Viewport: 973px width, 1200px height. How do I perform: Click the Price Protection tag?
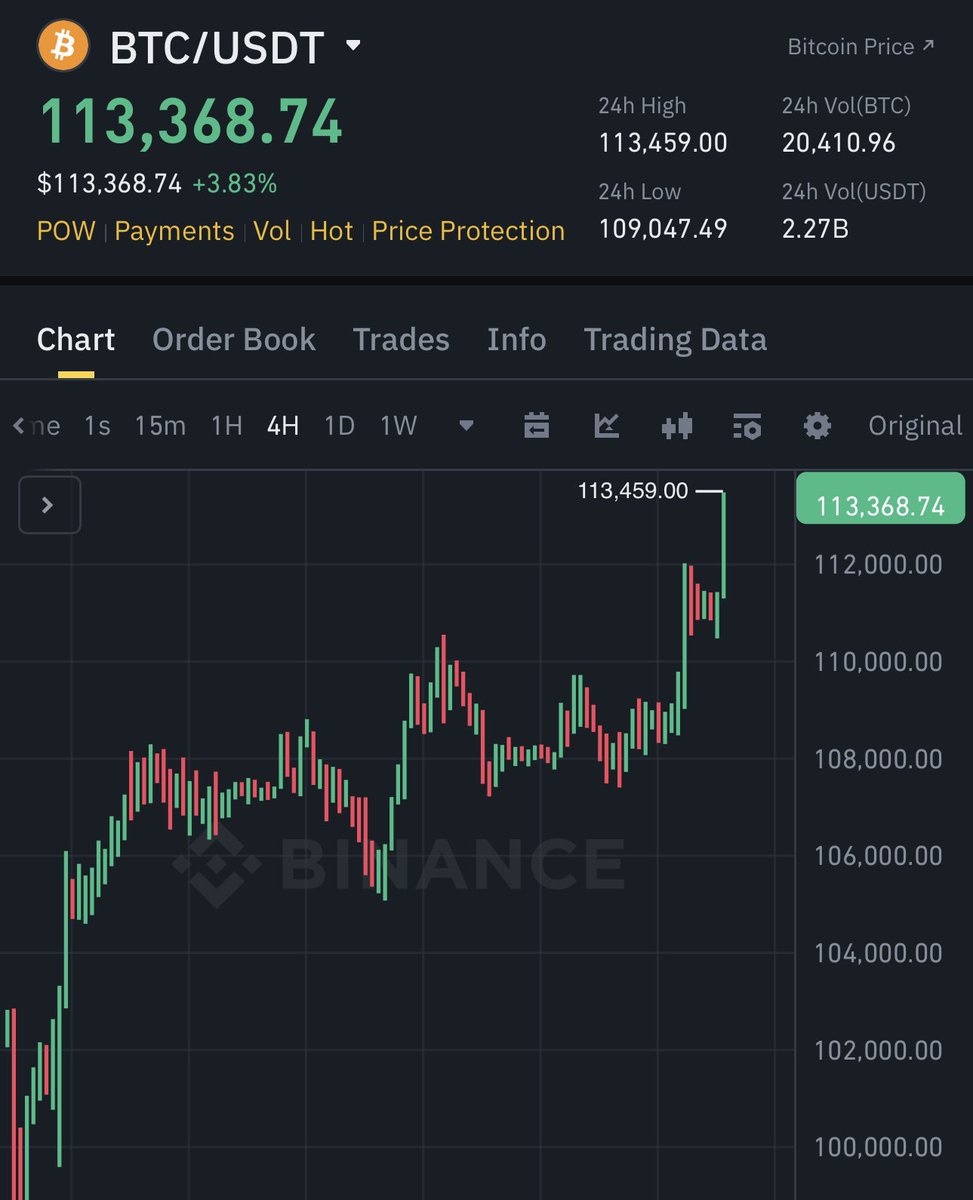click(x=468, y=231)
